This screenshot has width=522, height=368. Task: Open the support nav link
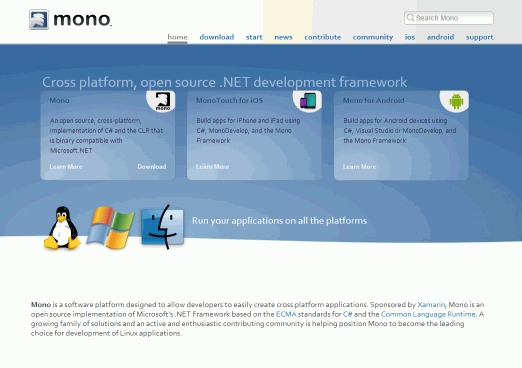(479, 37)
